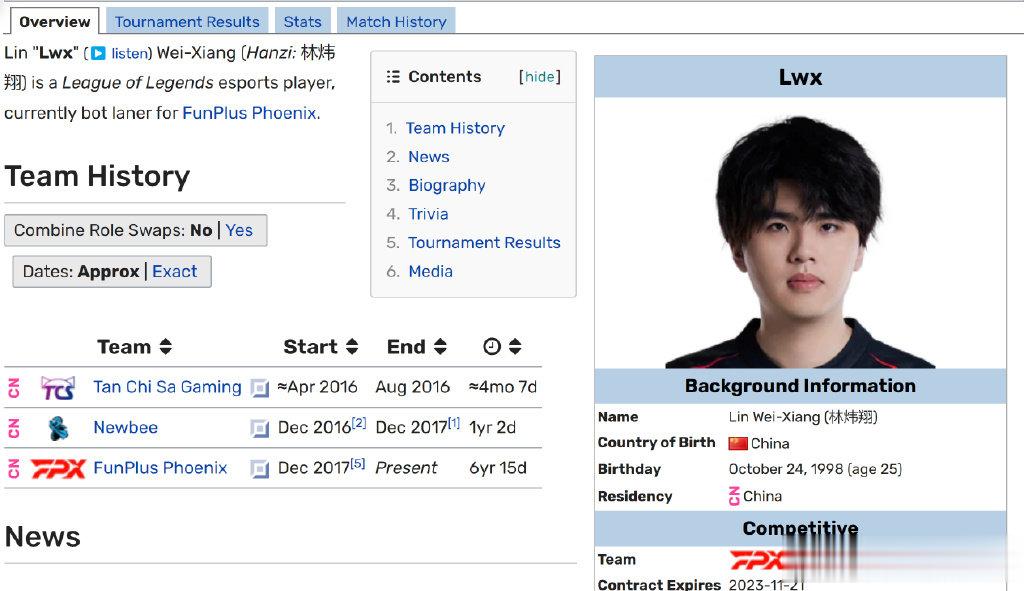Click CN region icon in Tan Chi Sa Gaming row
Image resolution: width=1024 pixels, height=591 pixels.
(14, 388)
